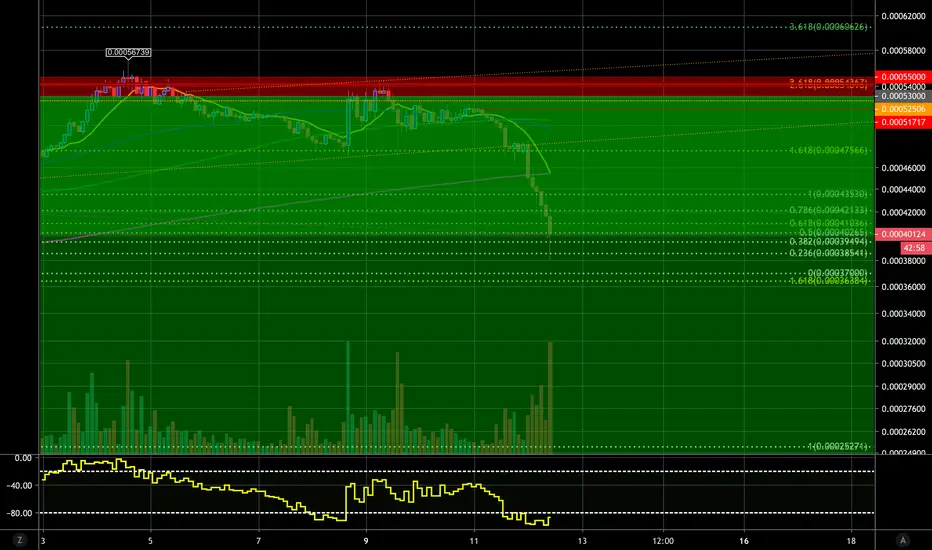Click the 0.00030500 axis price

tap(903, 363)
